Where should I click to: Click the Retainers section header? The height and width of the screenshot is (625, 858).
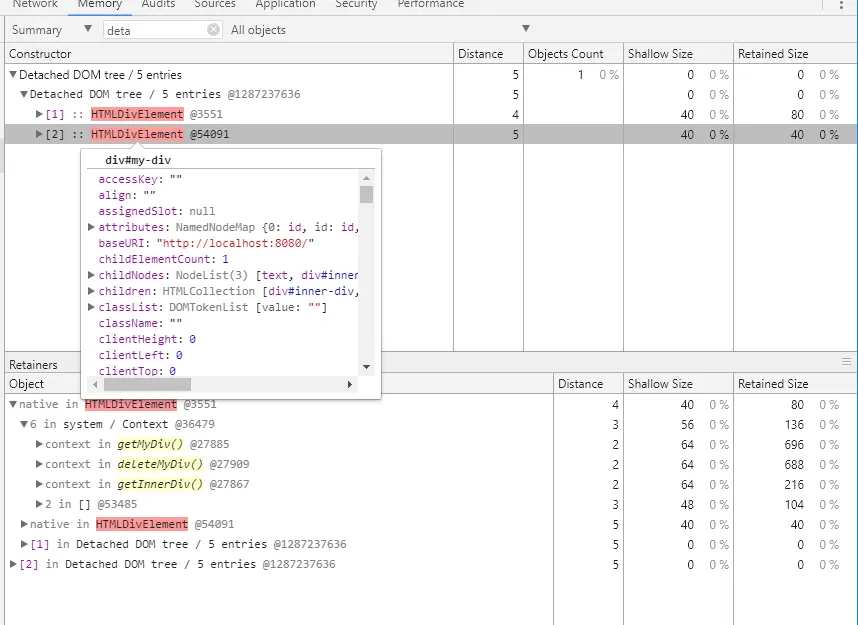(33, 364)
